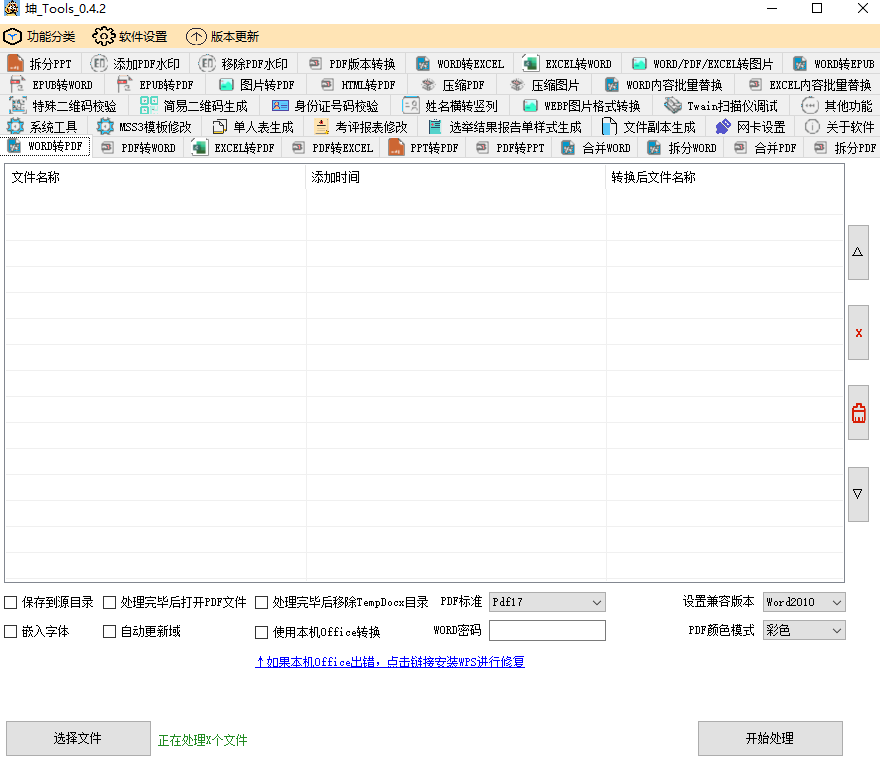Switch to the PDF转EXCEL tab
The image size is (880, 784).
click(x=332, y=148)
